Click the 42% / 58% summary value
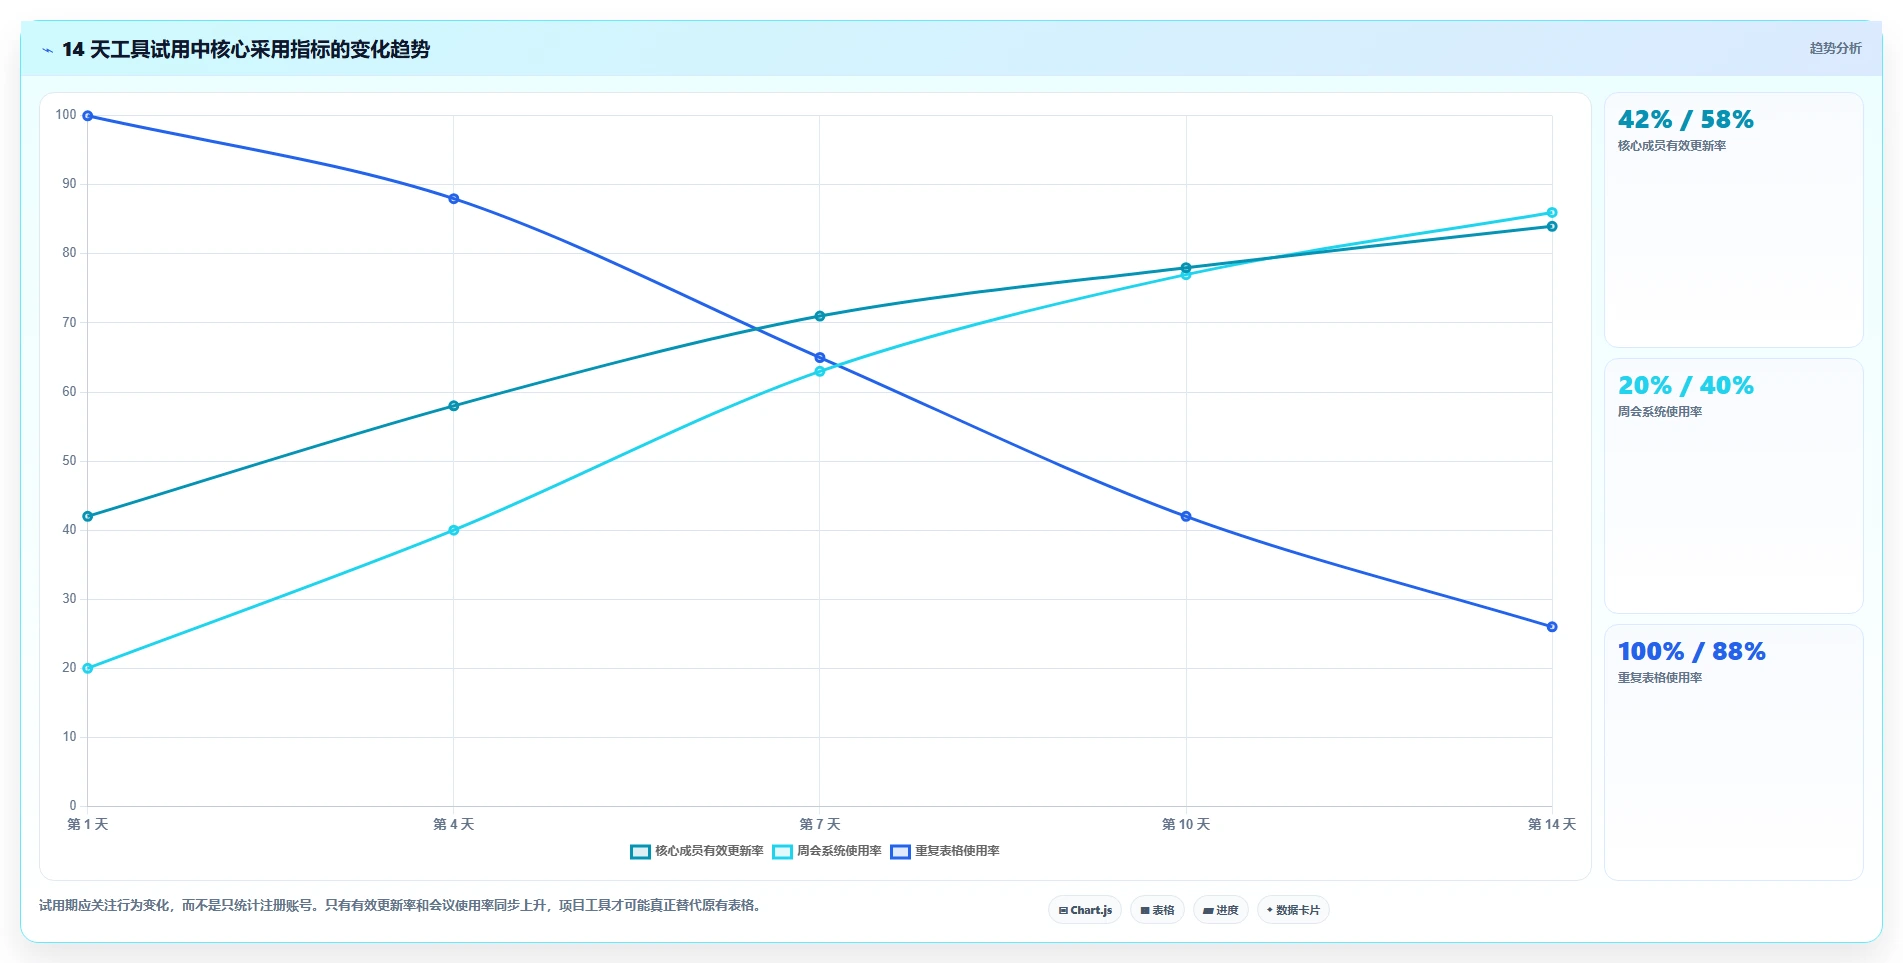Screen dimensions: 1903x963 [1685, 120]
